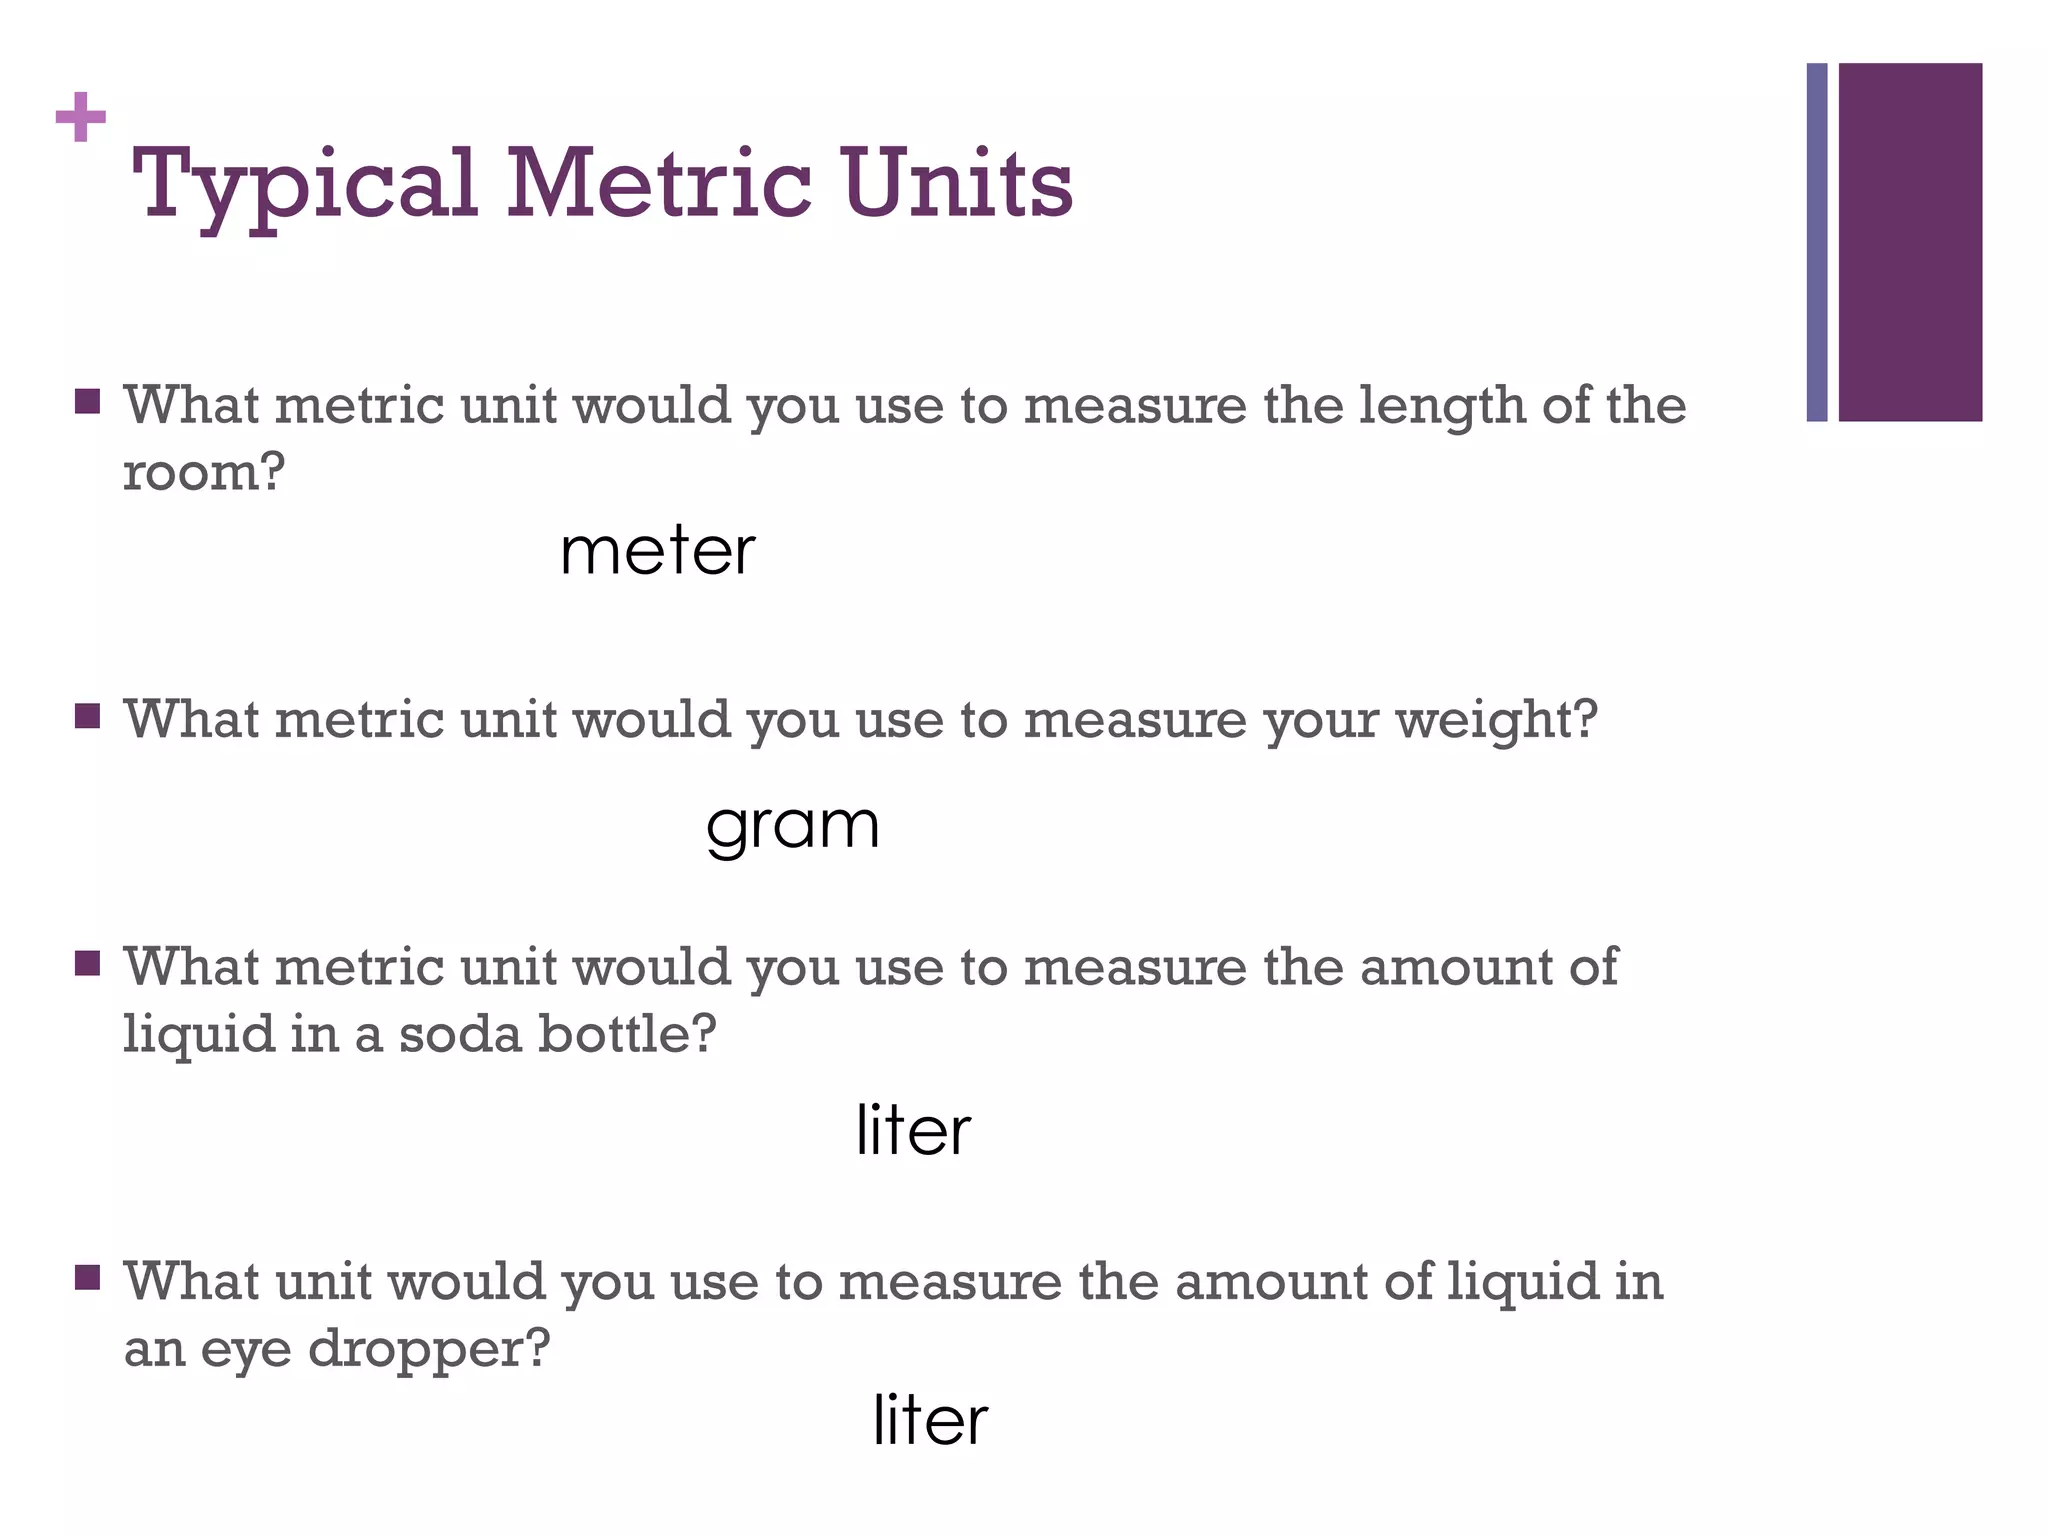Click the large dark purple rectangle

tap(1910, 242)
